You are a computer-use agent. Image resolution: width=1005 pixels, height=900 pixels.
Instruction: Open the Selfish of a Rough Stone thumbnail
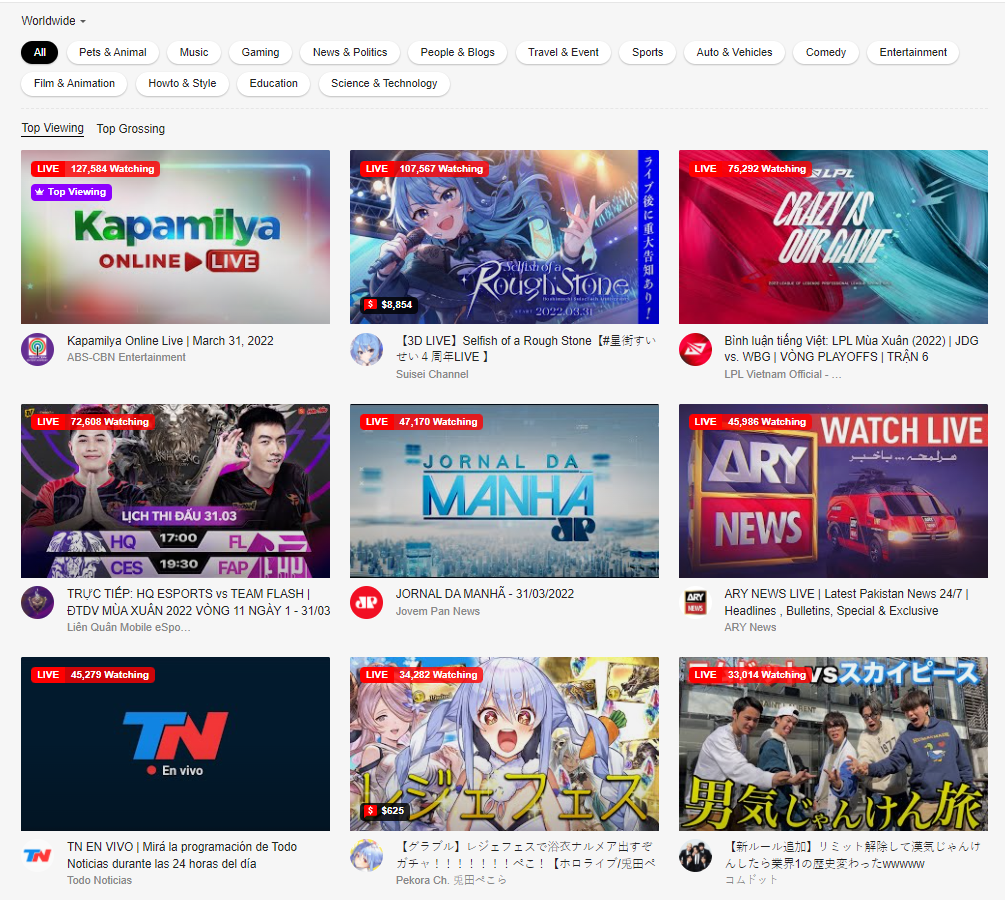click(504, 237)
